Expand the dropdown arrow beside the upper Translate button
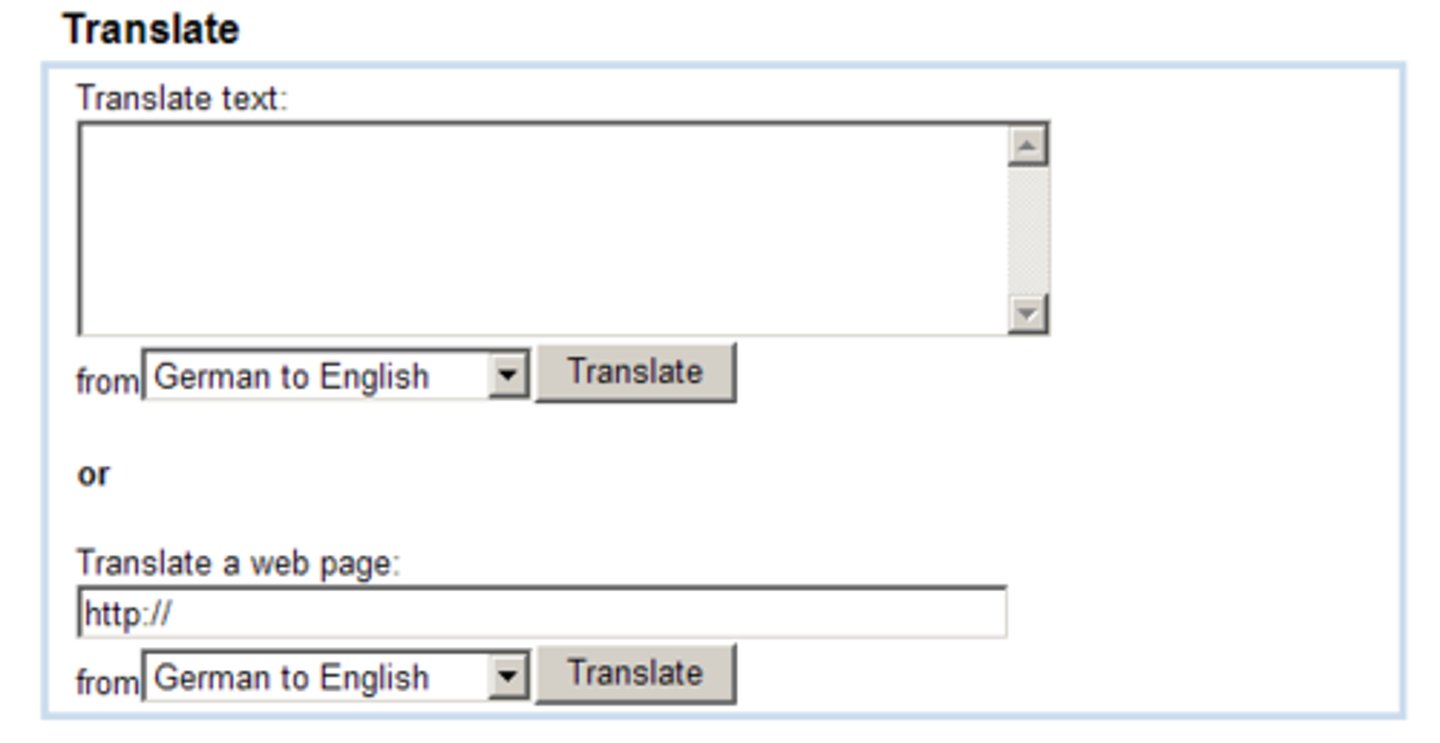 coord(508,376)
